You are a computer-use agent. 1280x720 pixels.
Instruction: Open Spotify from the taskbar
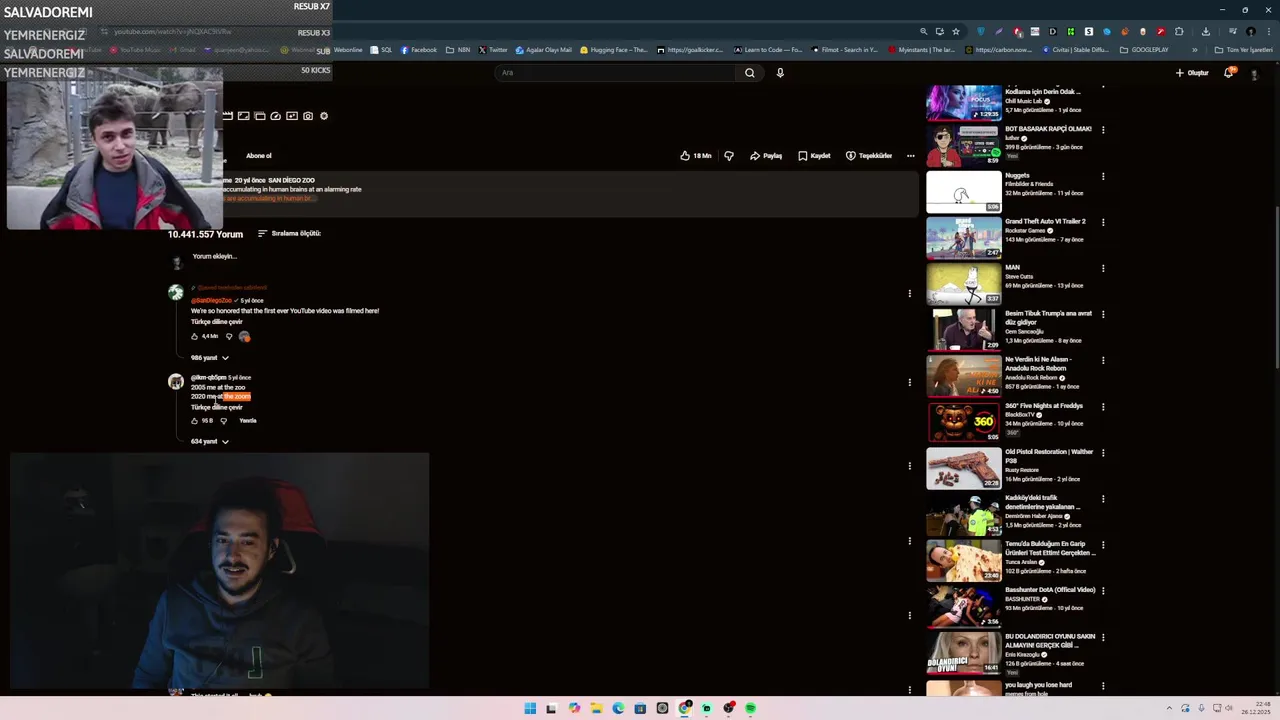coord(750,708)
